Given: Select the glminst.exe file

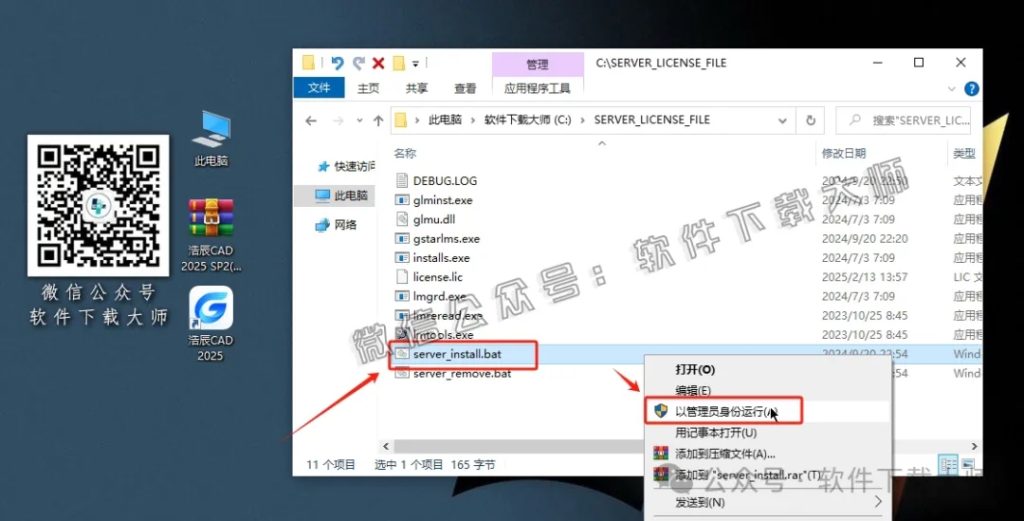Looking at the screenshot, I should pos(443,200).
